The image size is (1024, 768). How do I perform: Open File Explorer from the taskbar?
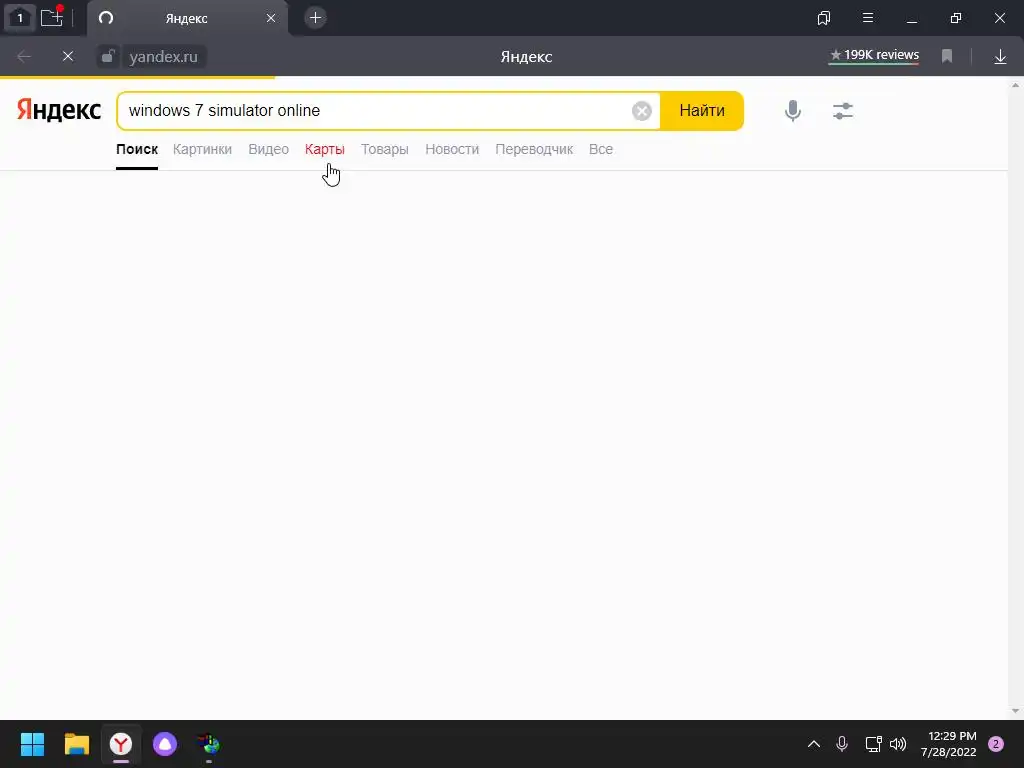pos(77,744)
